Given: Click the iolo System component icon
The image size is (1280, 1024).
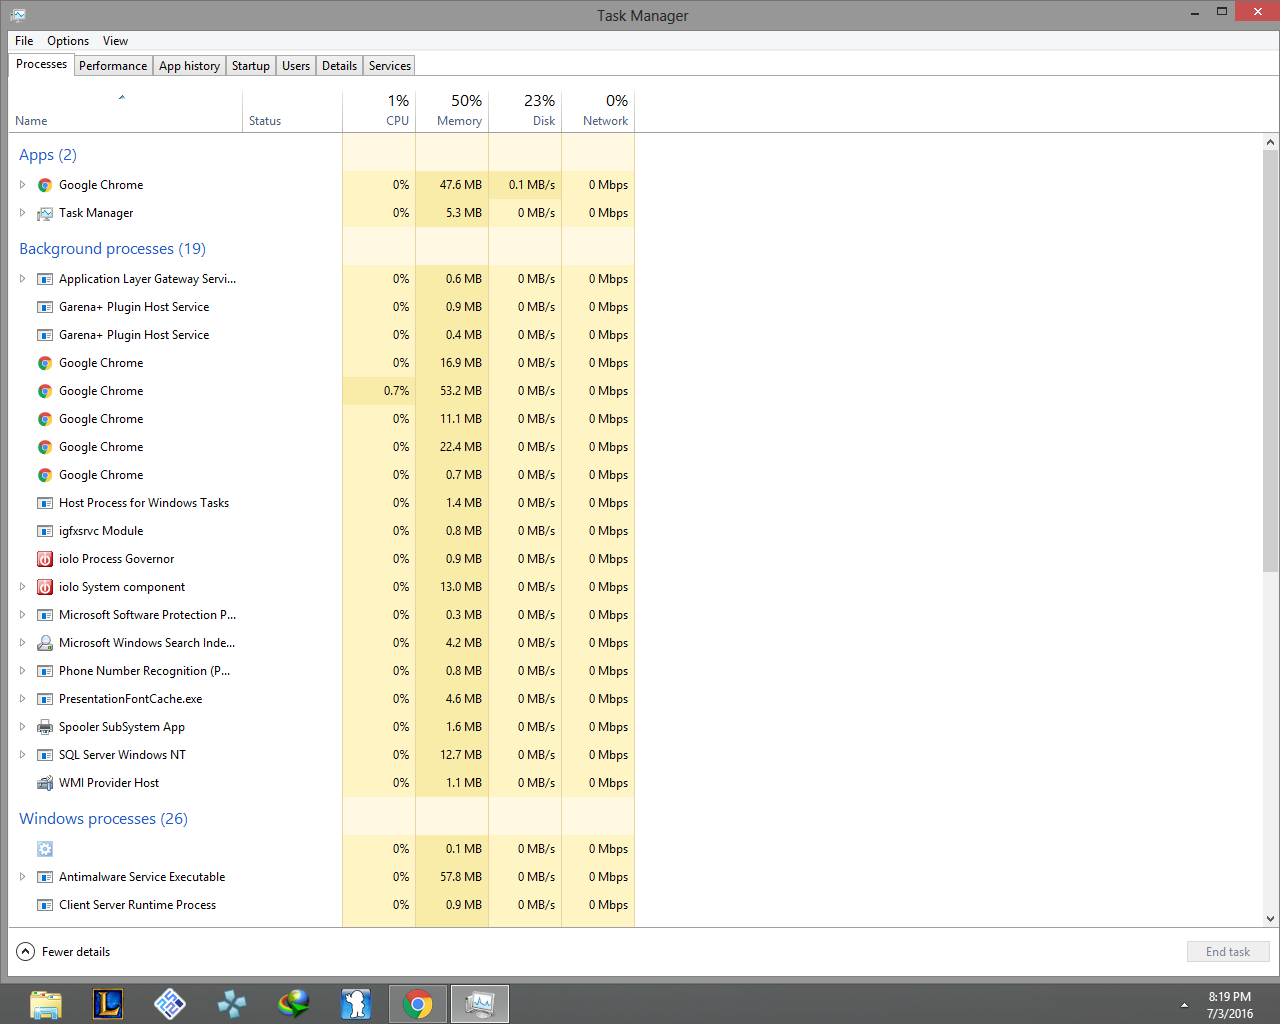Looking at the screenshot, I should click(x=45, y=587).
